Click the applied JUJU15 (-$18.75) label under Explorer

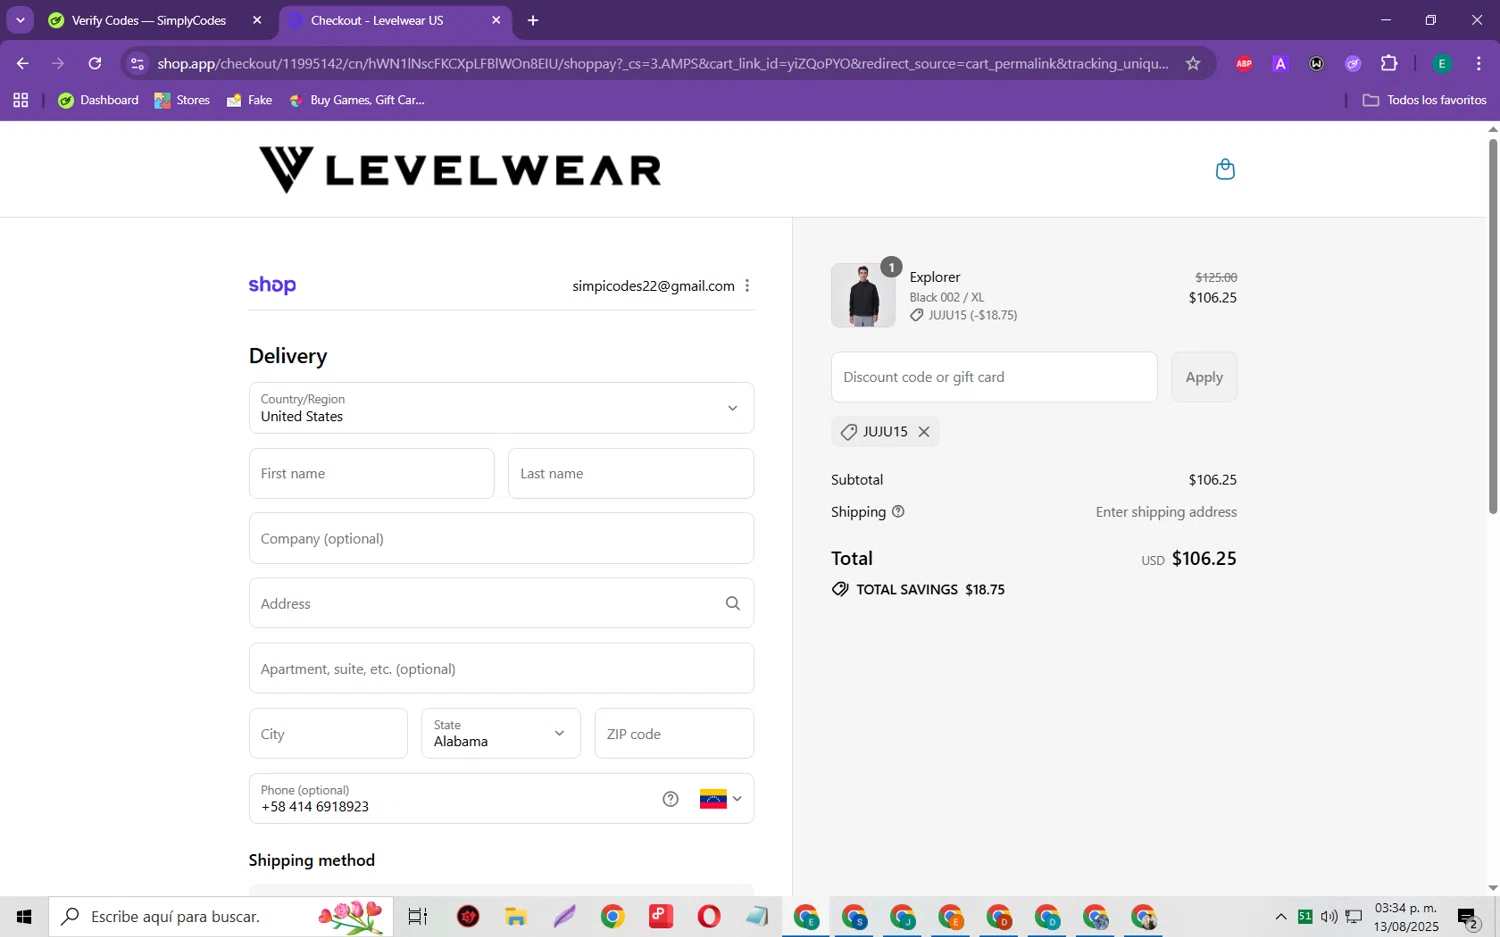pos(963,315)
